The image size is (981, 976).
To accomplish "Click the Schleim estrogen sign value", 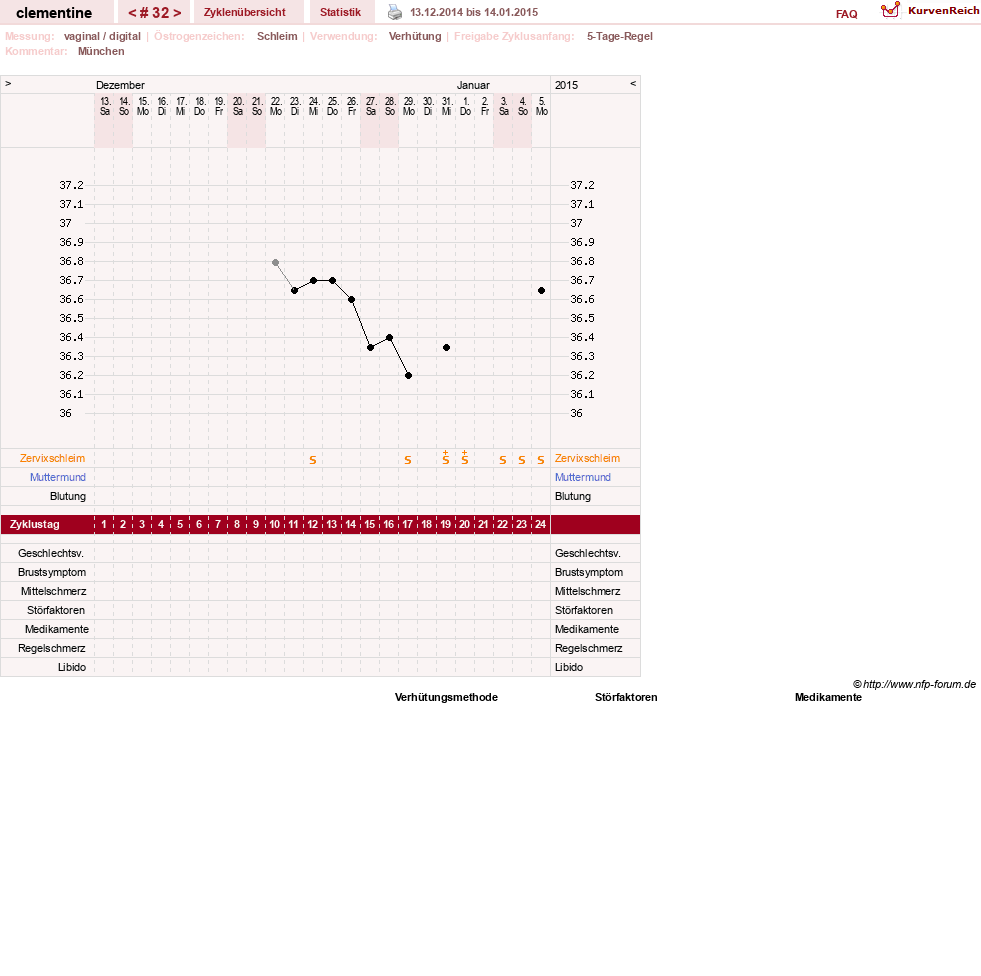I will click(277, 36).
